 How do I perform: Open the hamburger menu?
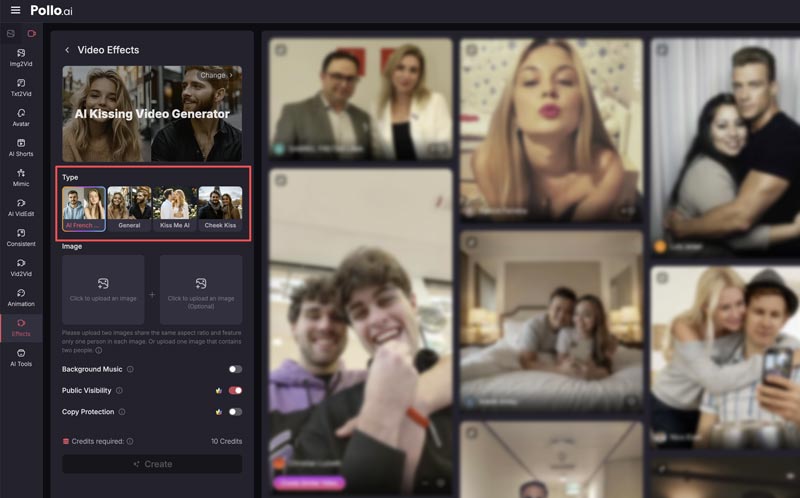[x=15, y=10]
